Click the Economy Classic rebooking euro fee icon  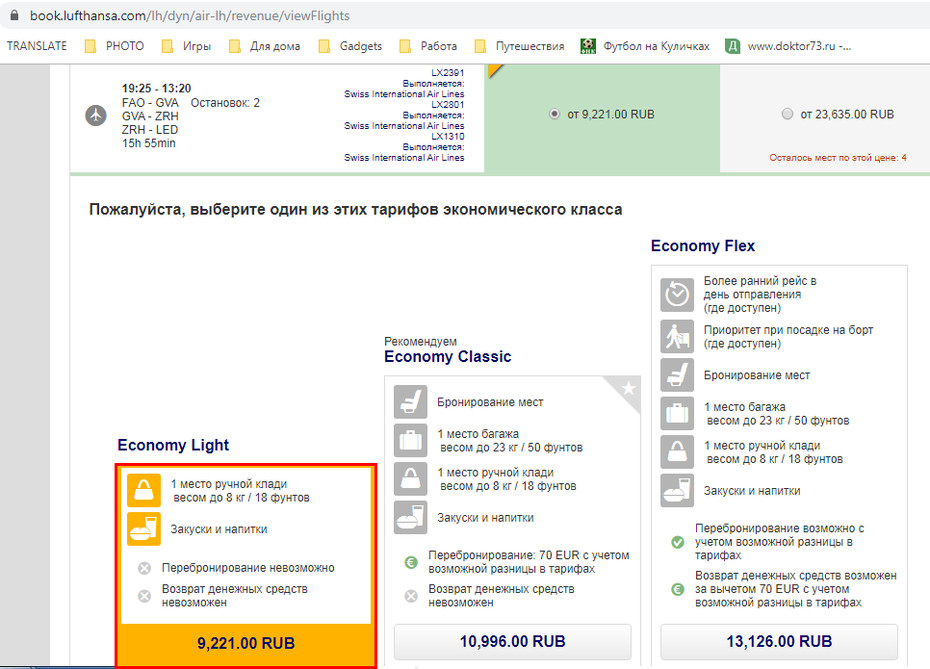point(410,562)
